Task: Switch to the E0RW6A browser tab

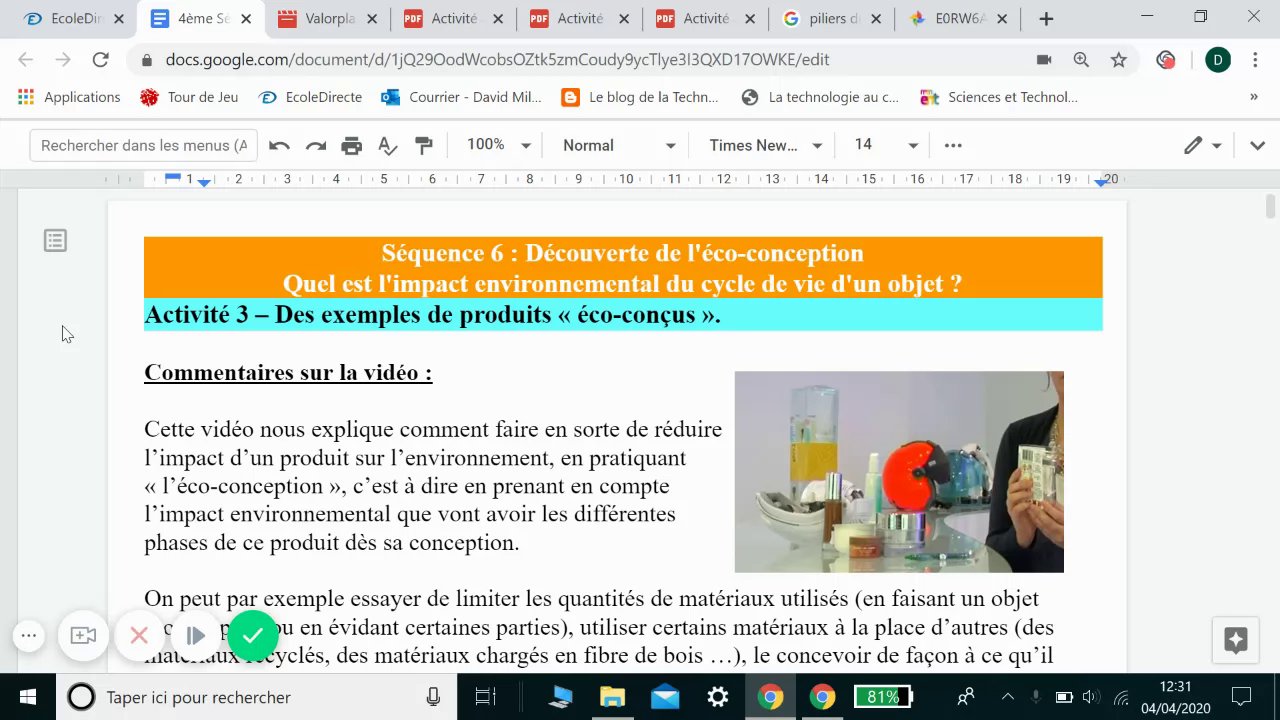Action: (x=959, y=19)
